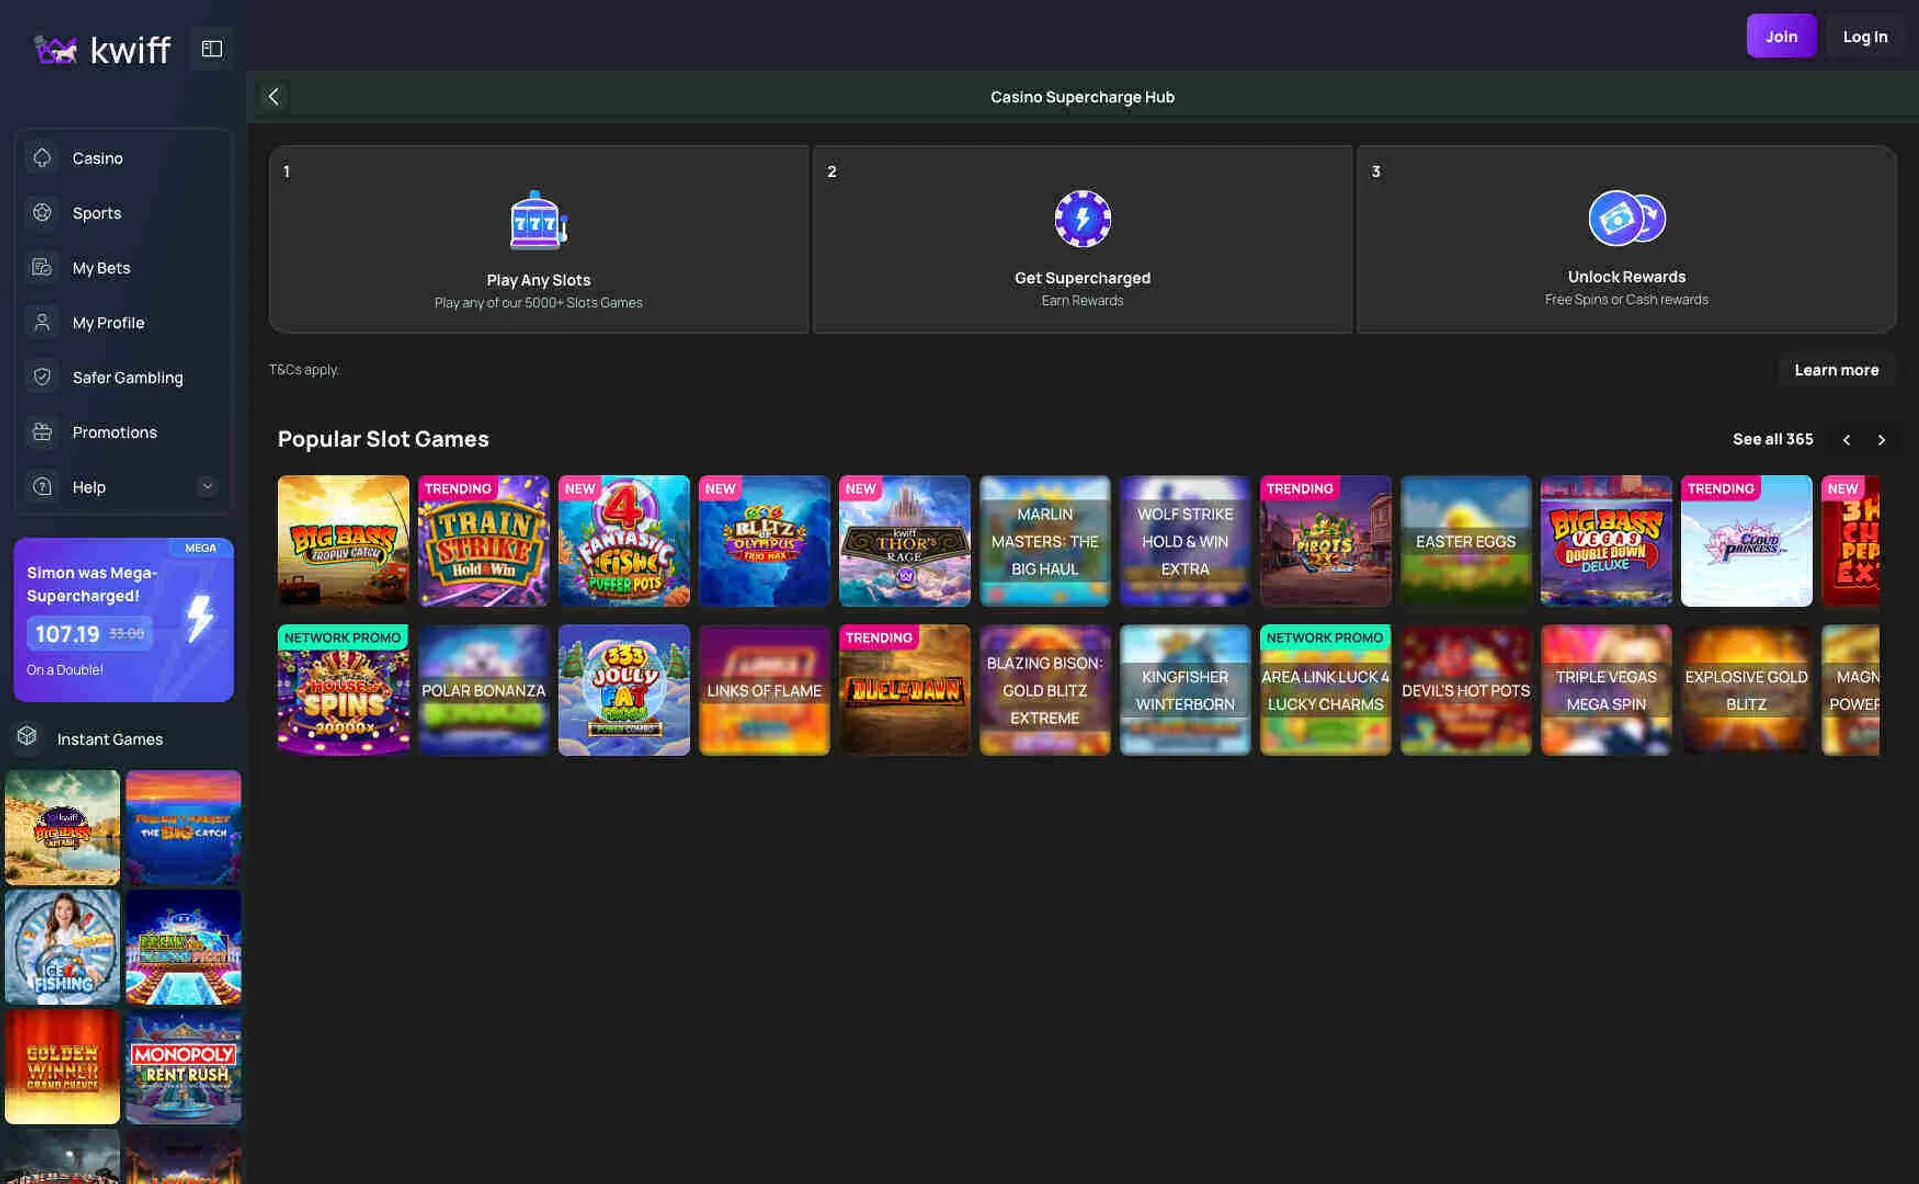Click the Get Supercharged lightning icon
1919x1184 pixels.
(x=1082, y=219)
